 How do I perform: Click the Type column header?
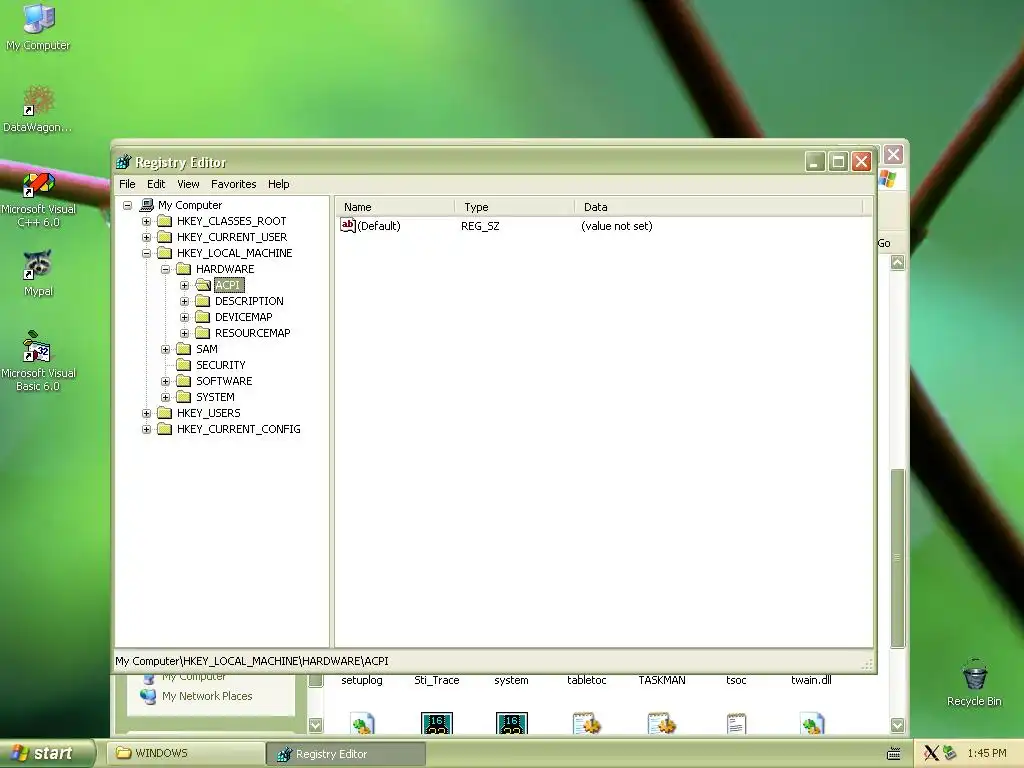(x=514, y=207)
